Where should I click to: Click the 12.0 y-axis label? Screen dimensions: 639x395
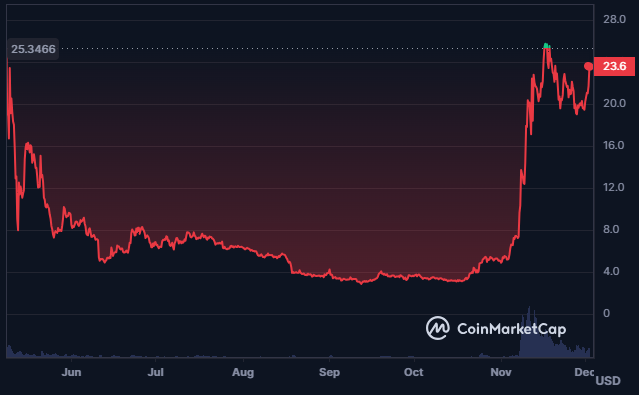click(613, 187)
